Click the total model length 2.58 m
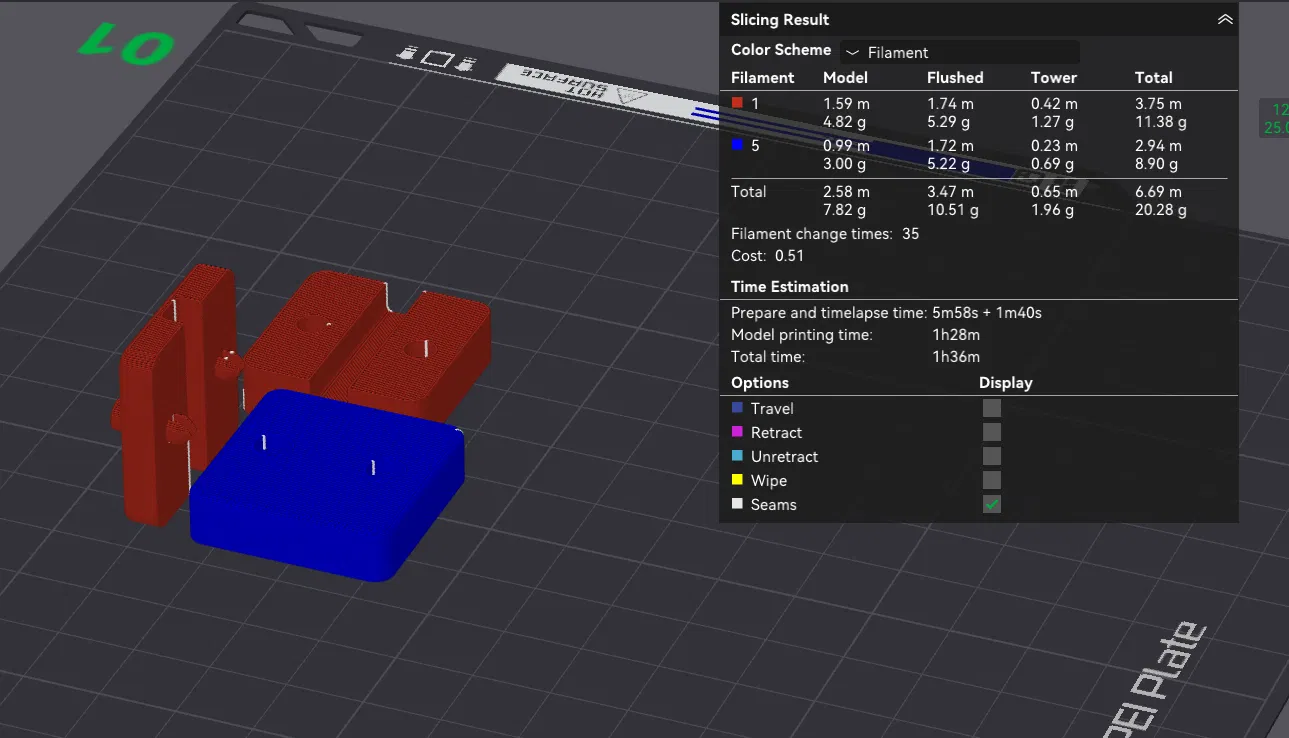Screen dimensions: 1289x738 (x=847, y=191)
